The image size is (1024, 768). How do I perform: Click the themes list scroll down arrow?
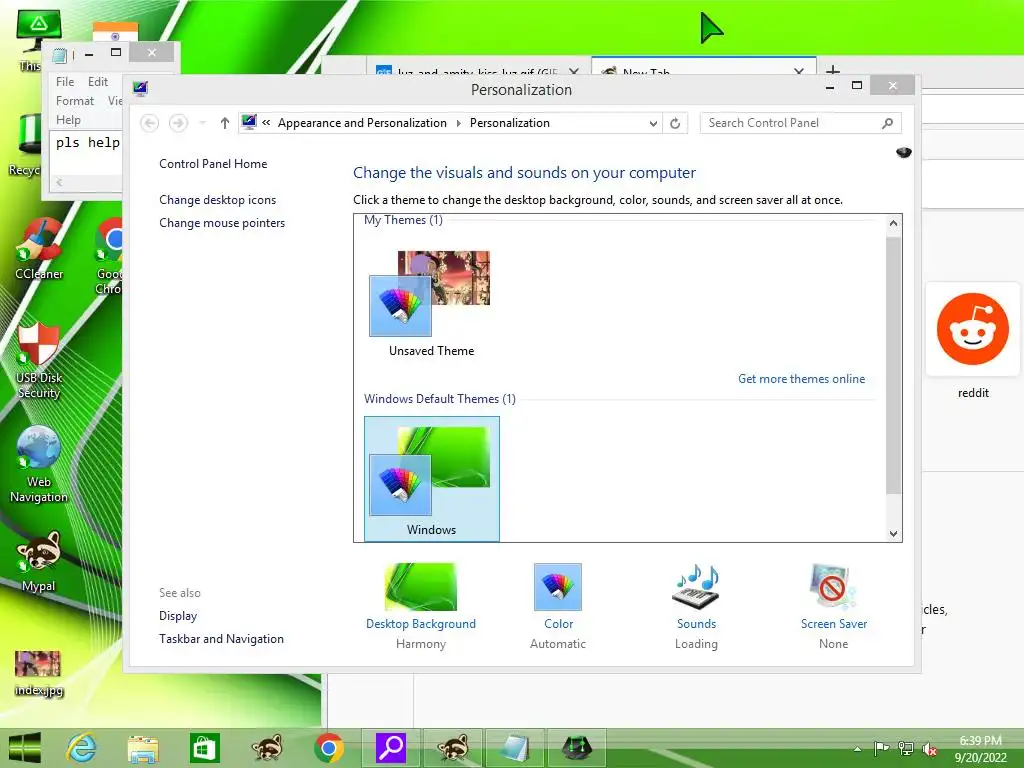(893, 534)
